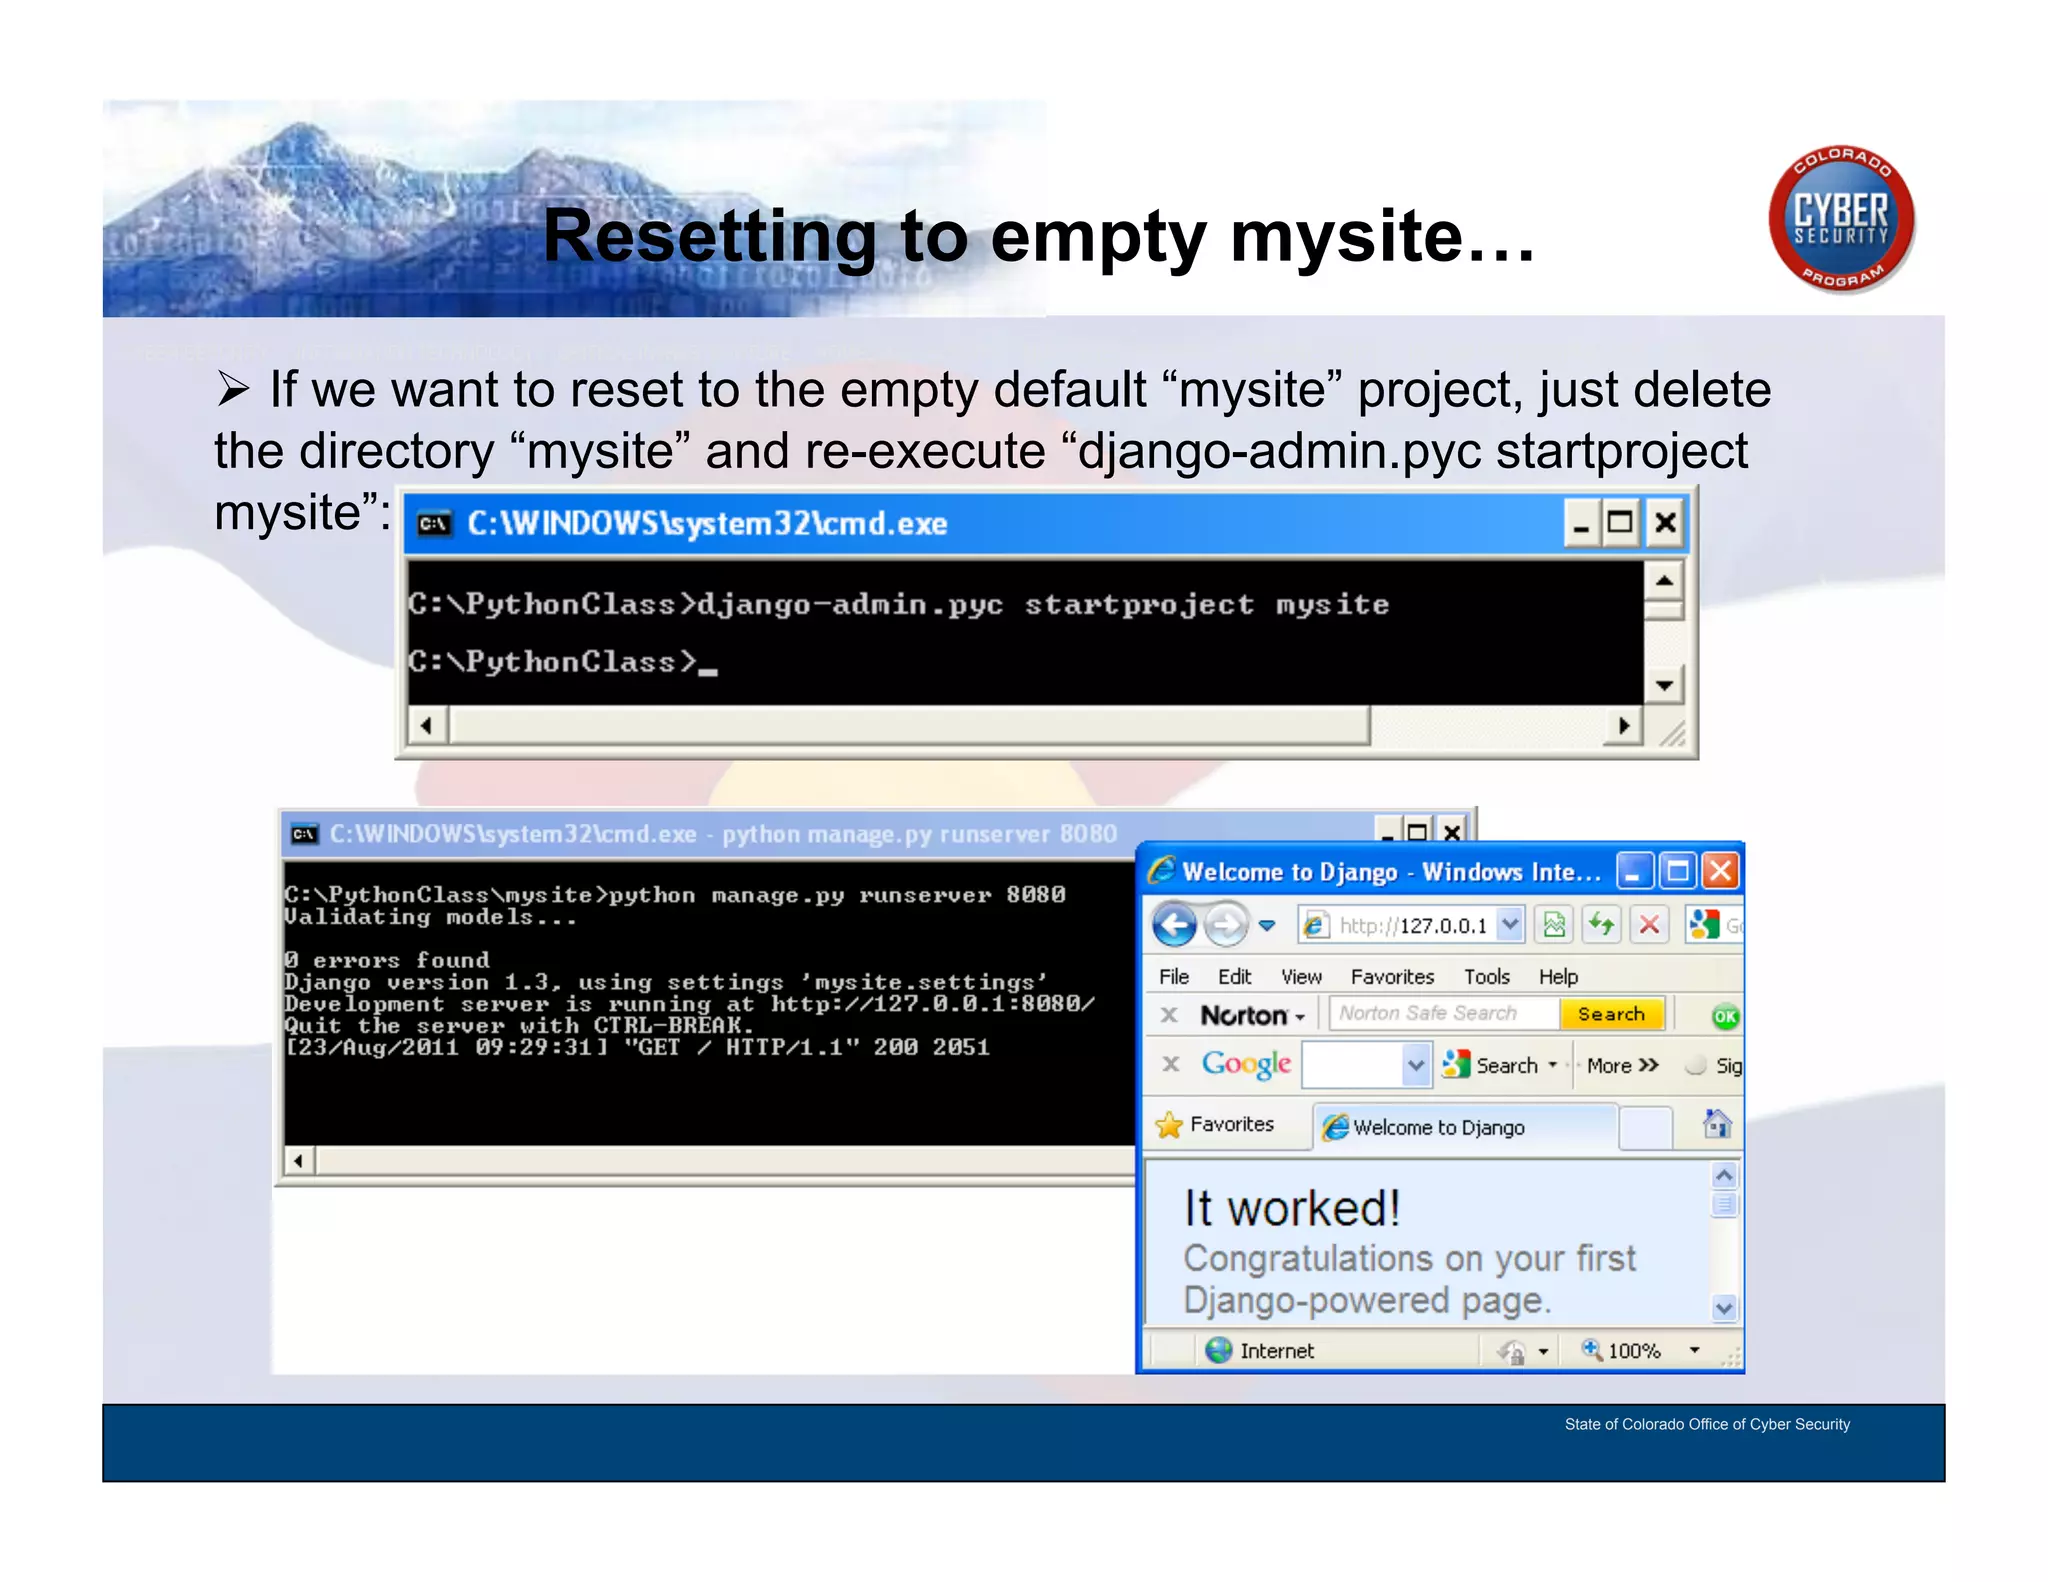The width and height of the screenshot is (2048, 1582).
Task: Close the Welcome to Django IE window
Action: (1720, 871)
